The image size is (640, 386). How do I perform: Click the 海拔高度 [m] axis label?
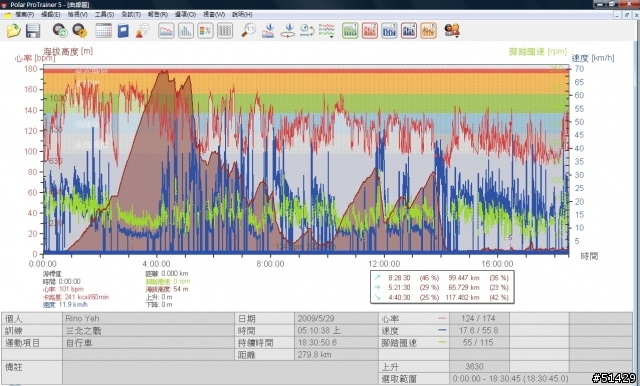(68, 51)
